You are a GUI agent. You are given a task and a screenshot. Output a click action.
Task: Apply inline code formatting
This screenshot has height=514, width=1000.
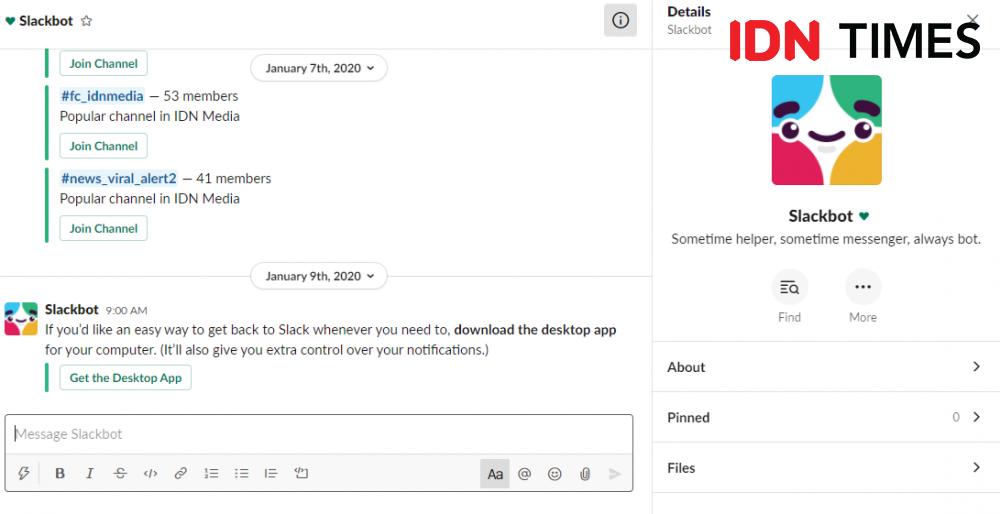coord(151,473)
